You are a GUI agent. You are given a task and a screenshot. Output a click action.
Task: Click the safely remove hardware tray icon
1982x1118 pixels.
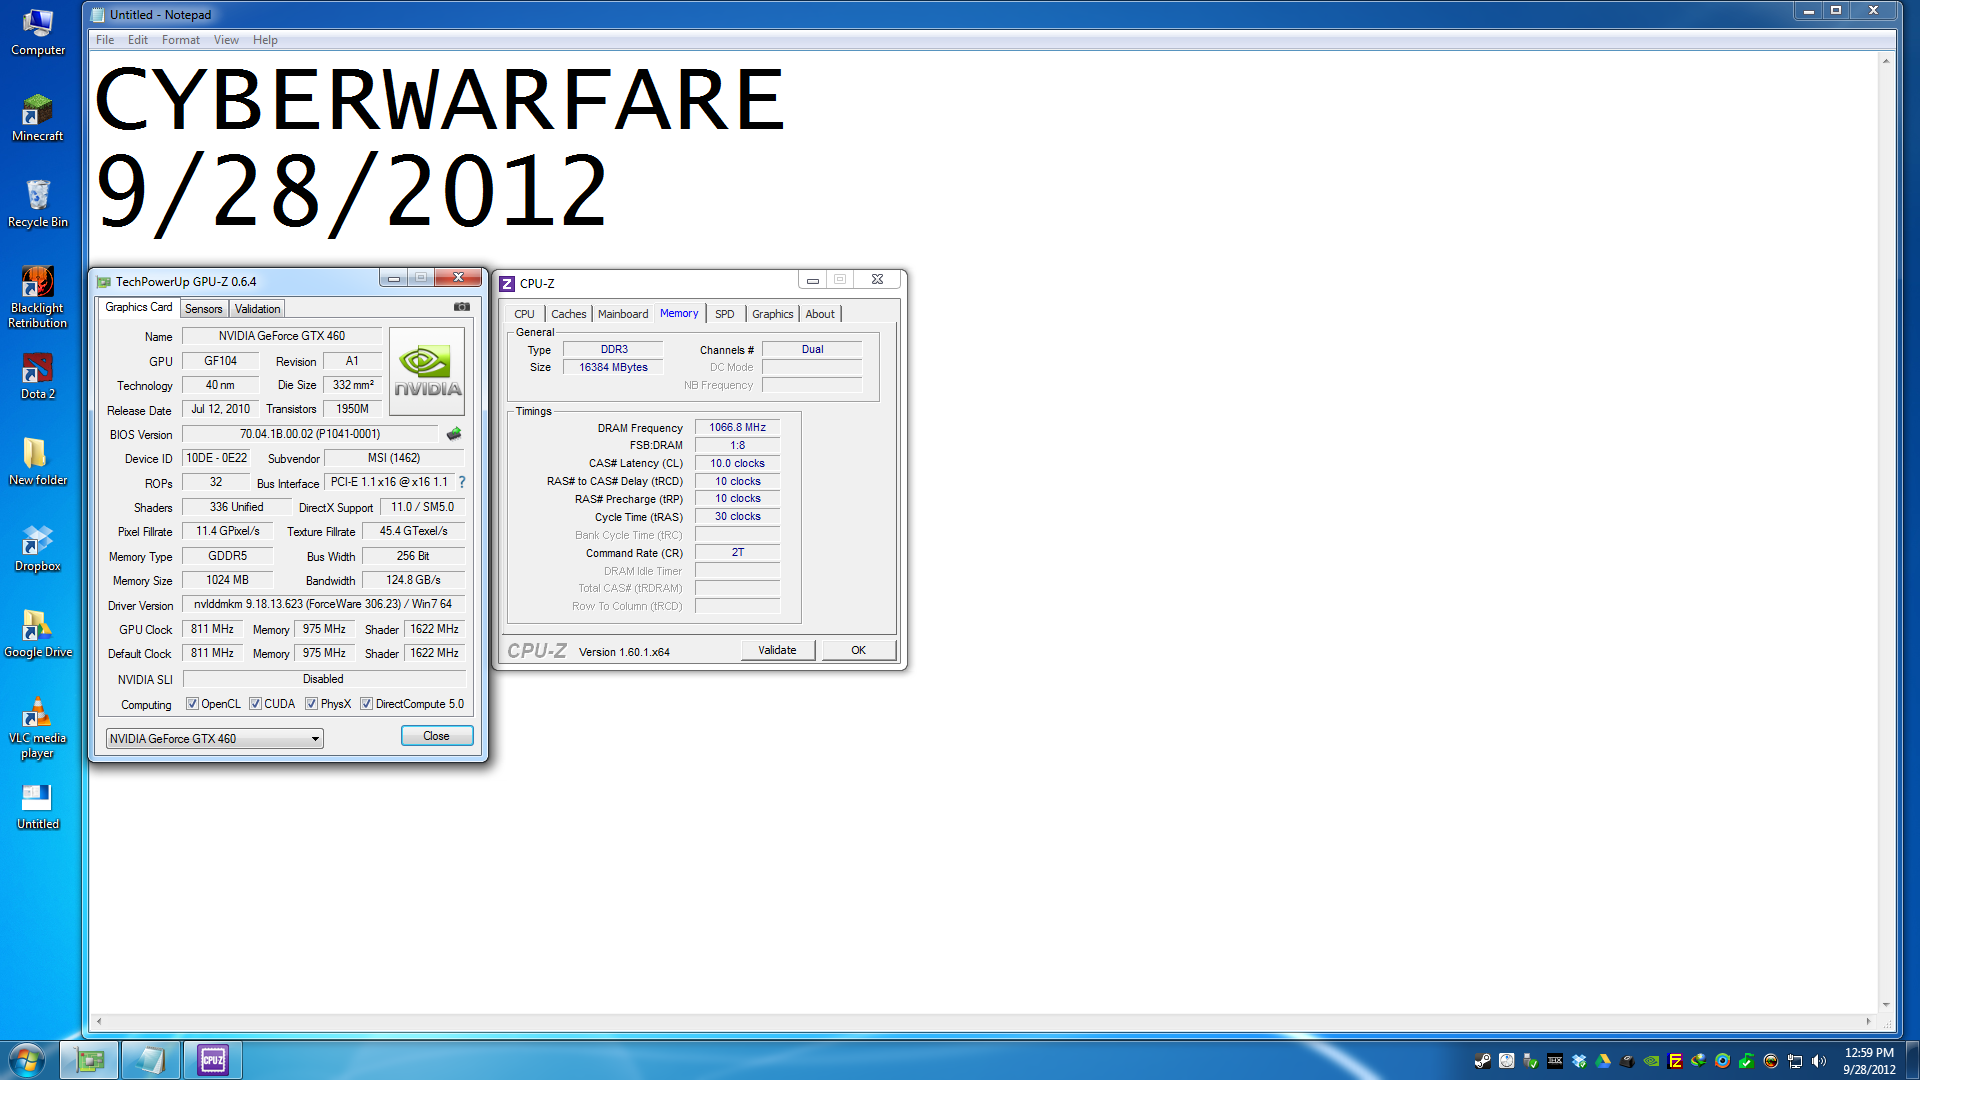point(1531,1061)
